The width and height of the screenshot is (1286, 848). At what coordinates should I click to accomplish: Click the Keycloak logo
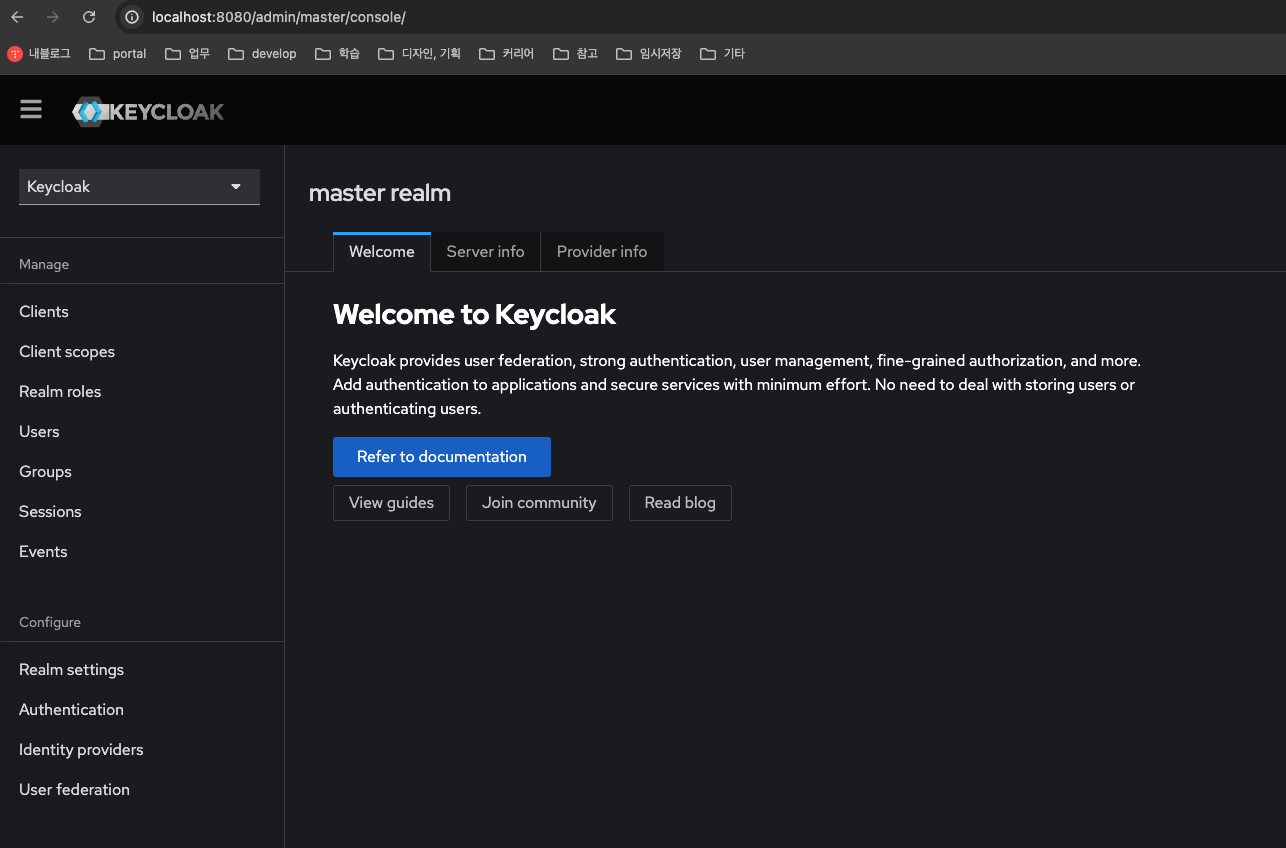[x=148, y=112]
